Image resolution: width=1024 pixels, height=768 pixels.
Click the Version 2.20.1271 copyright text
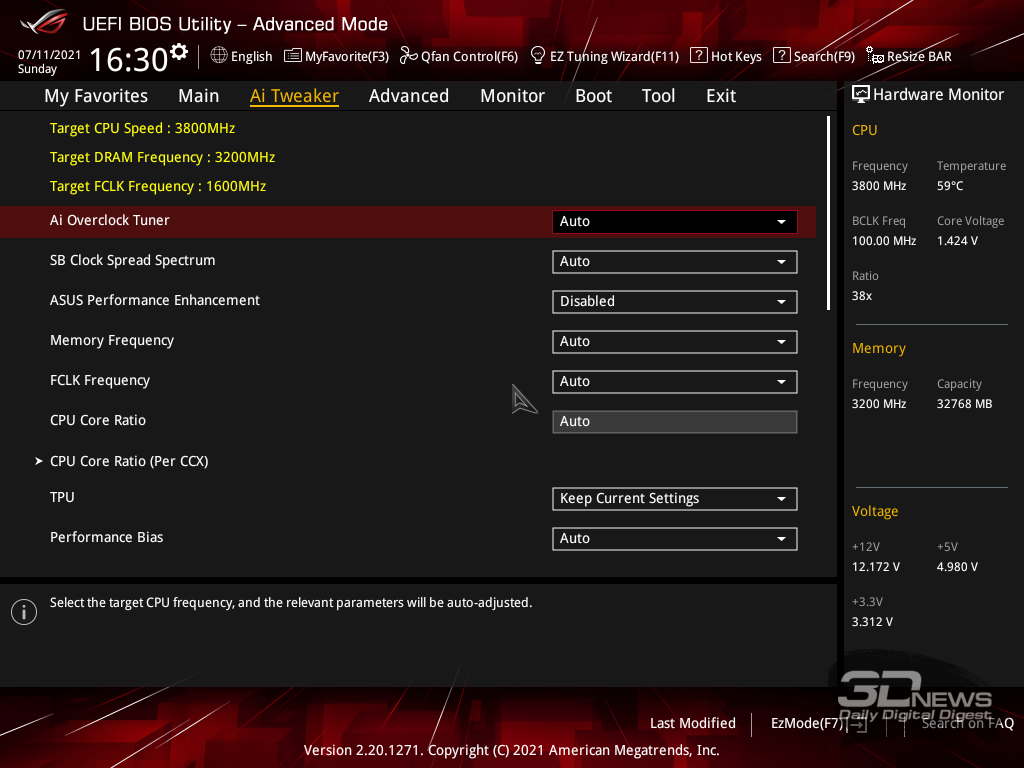click(511, 750)
